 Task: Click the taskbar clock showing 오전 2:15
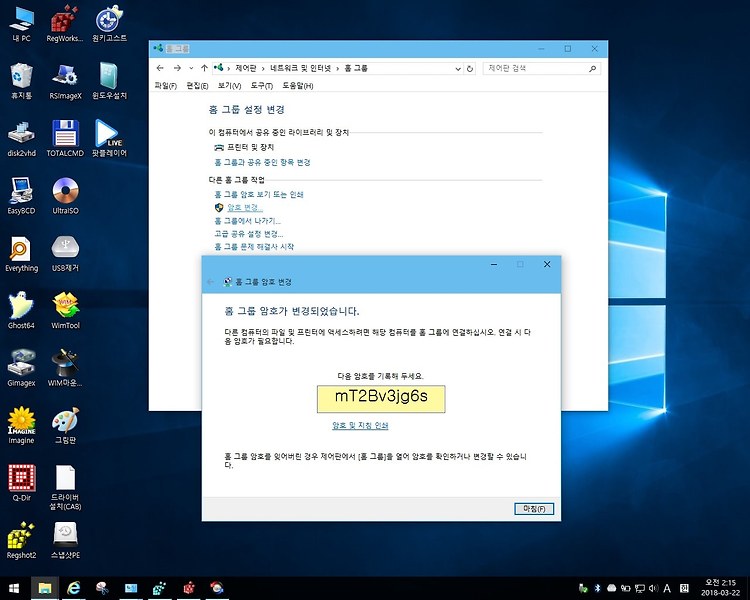pyautogui.click(x=720, y=588)
